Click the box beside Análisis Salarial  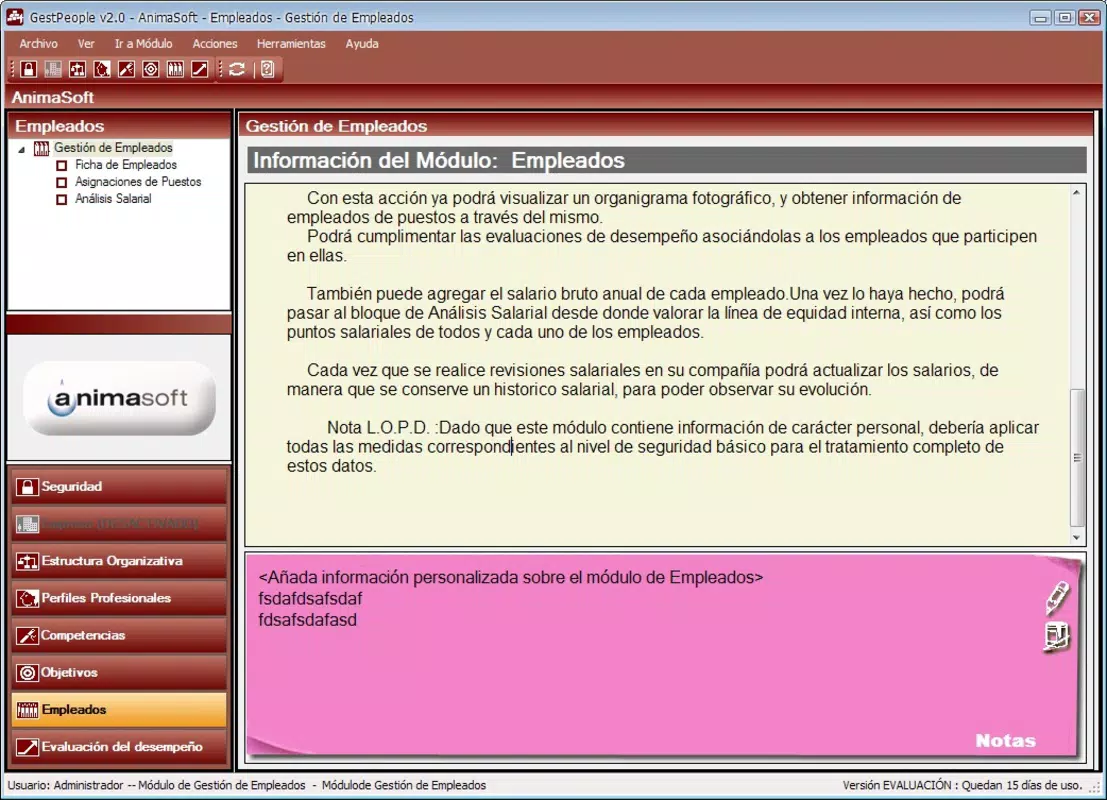61,199
